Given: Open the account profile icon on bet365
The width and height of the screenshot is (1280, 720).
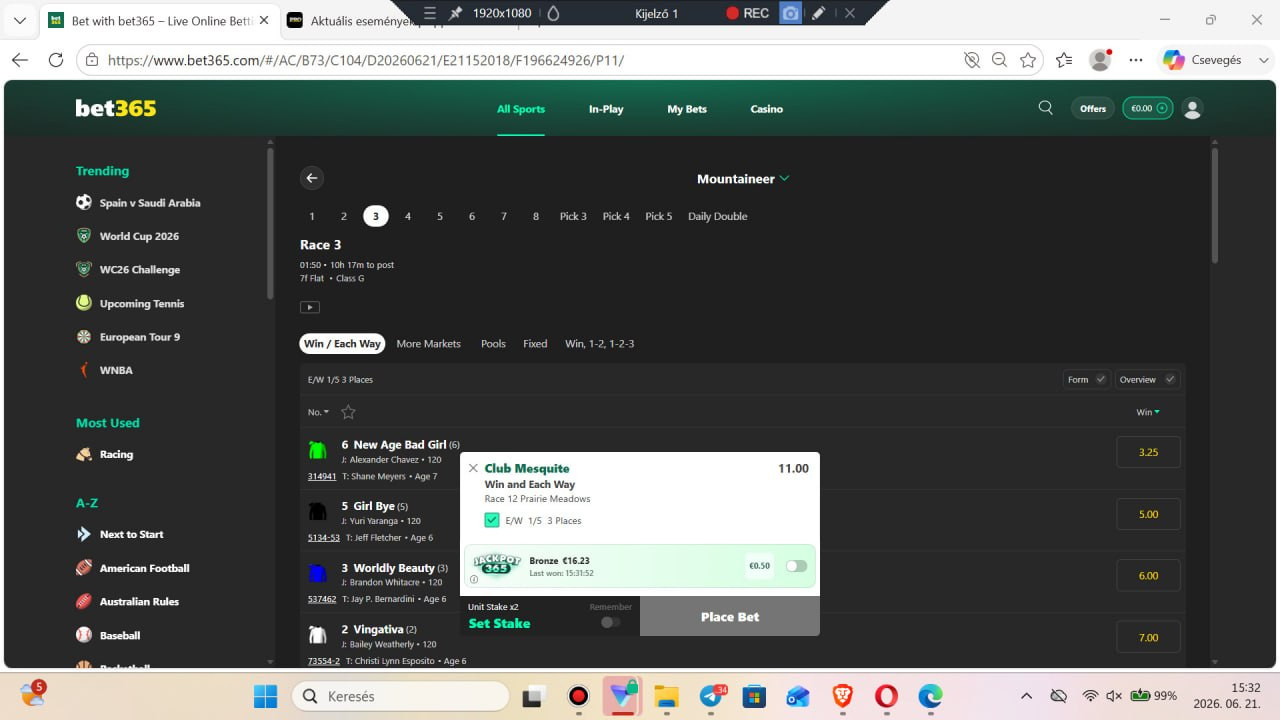Looking at the screenshot, I should tap(1192, 108).
